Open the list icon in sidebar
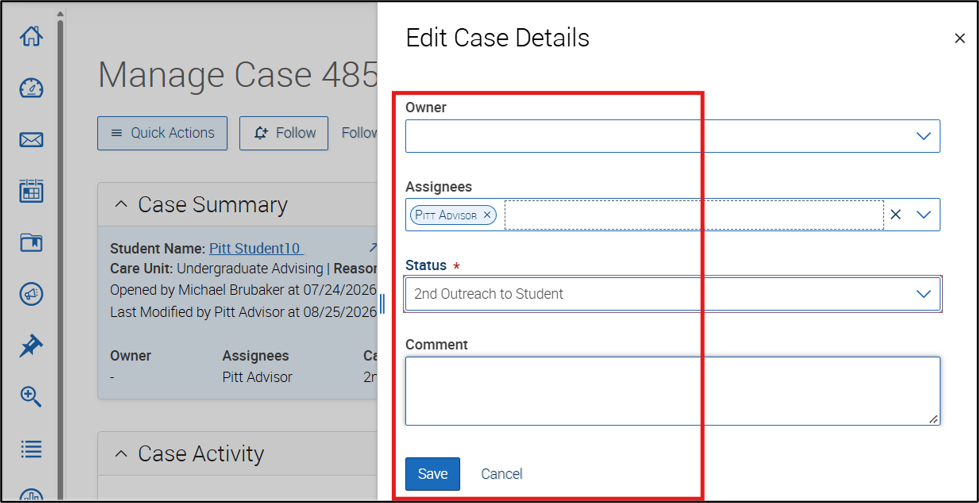The height and width of the screenshot is (503, 979). pyautogui.click(x=31, y=448)
